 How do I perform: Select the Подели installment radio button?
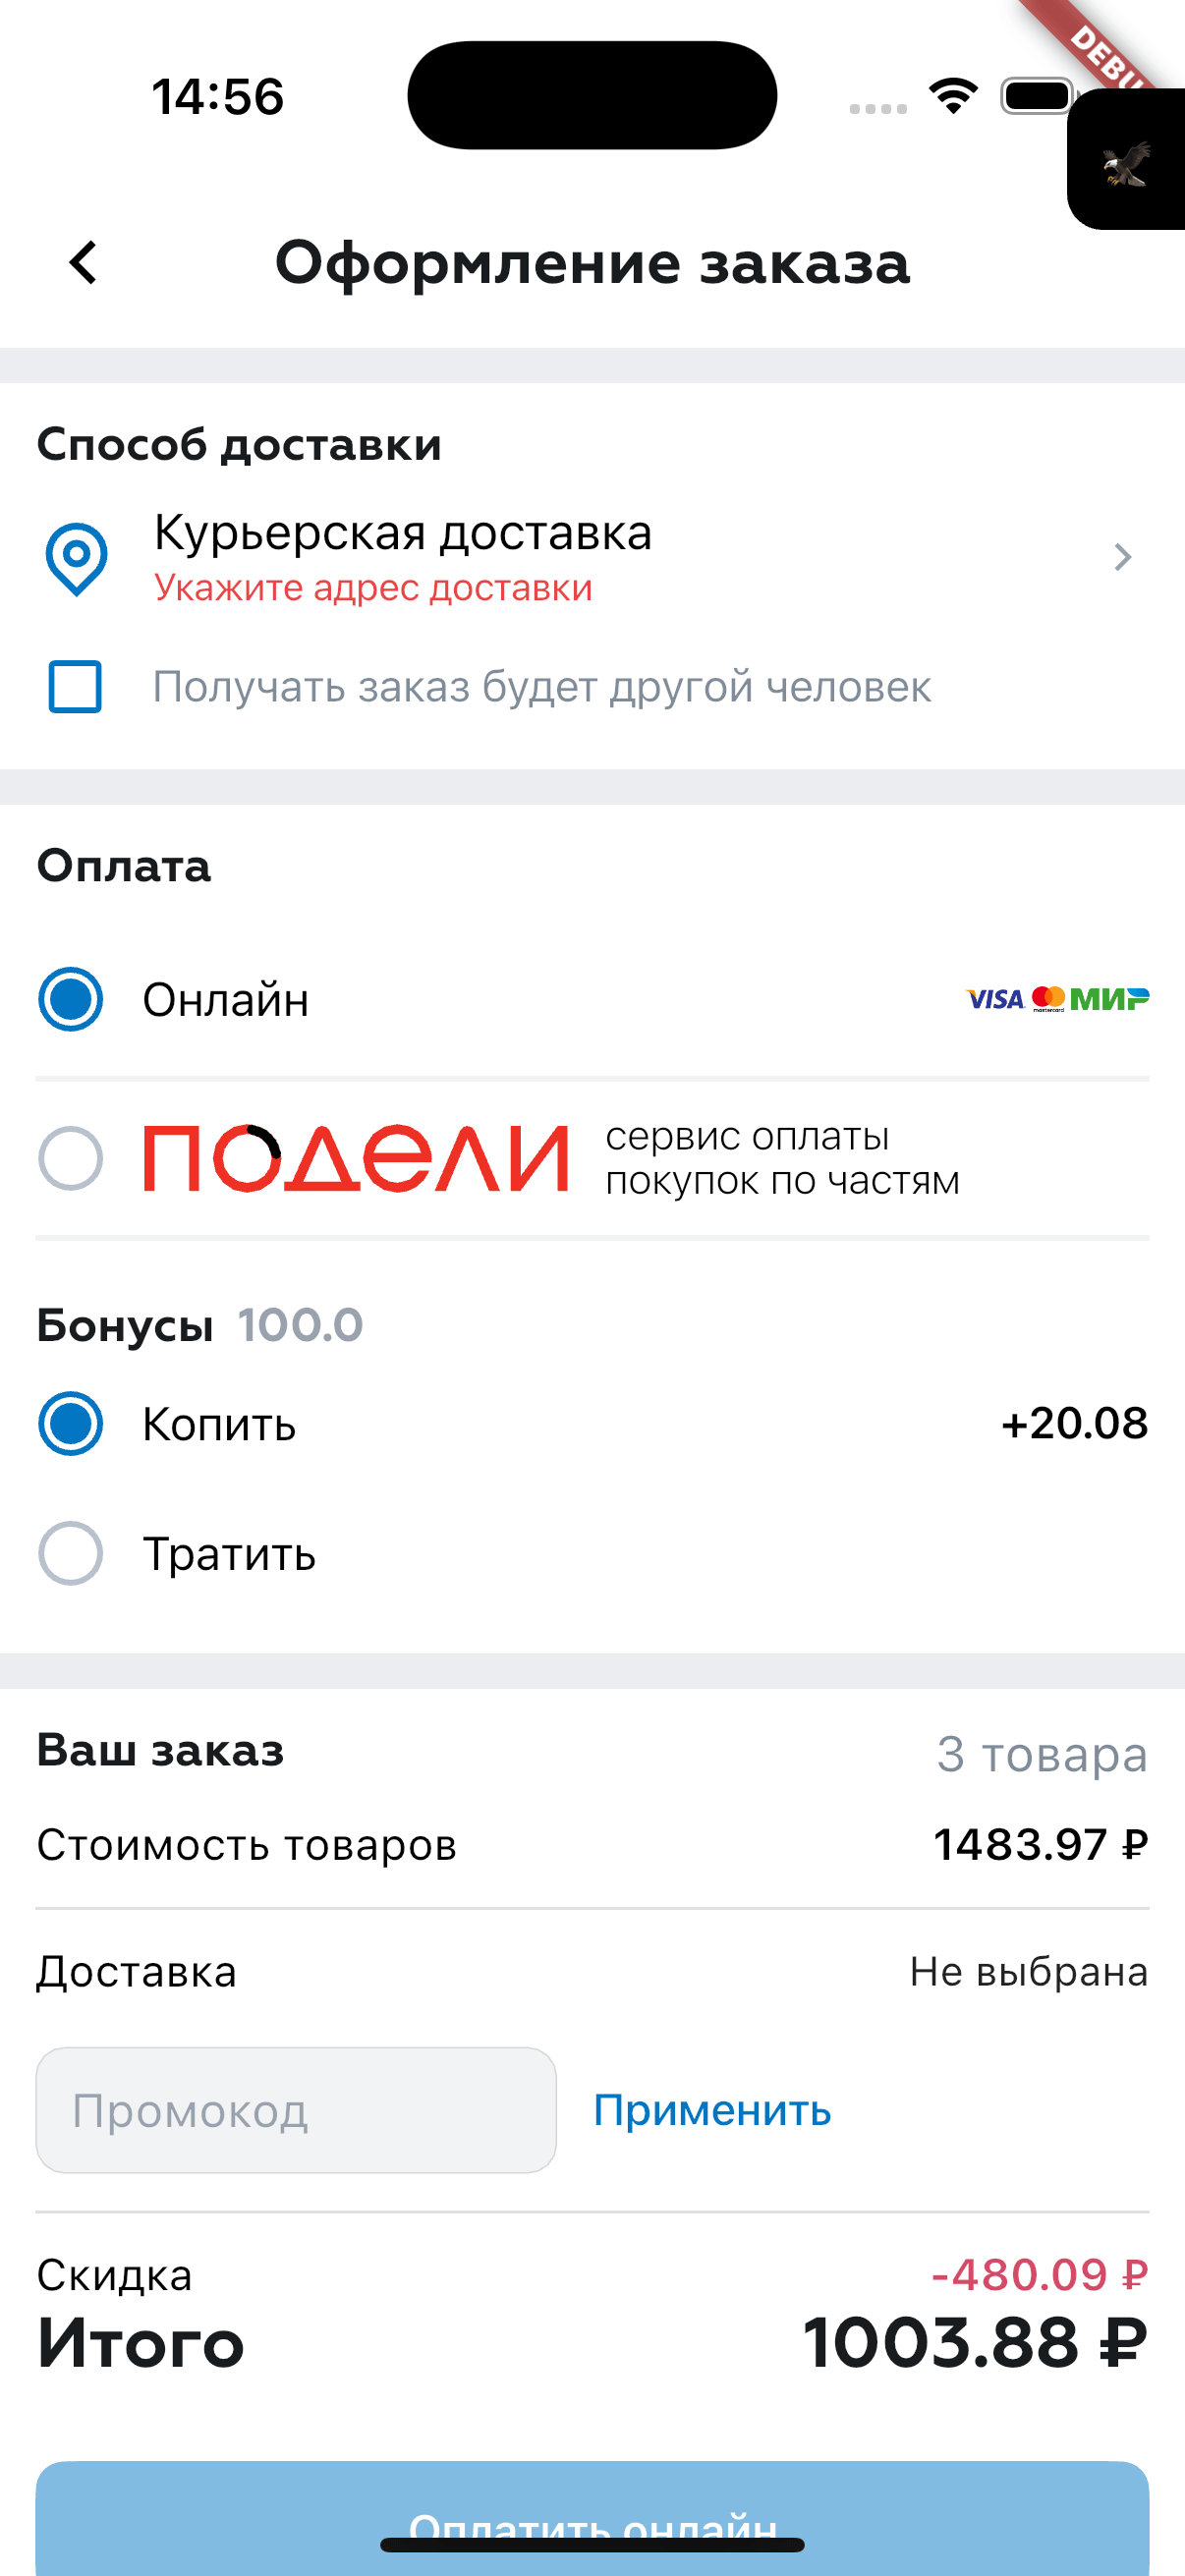coord(71,1159)
